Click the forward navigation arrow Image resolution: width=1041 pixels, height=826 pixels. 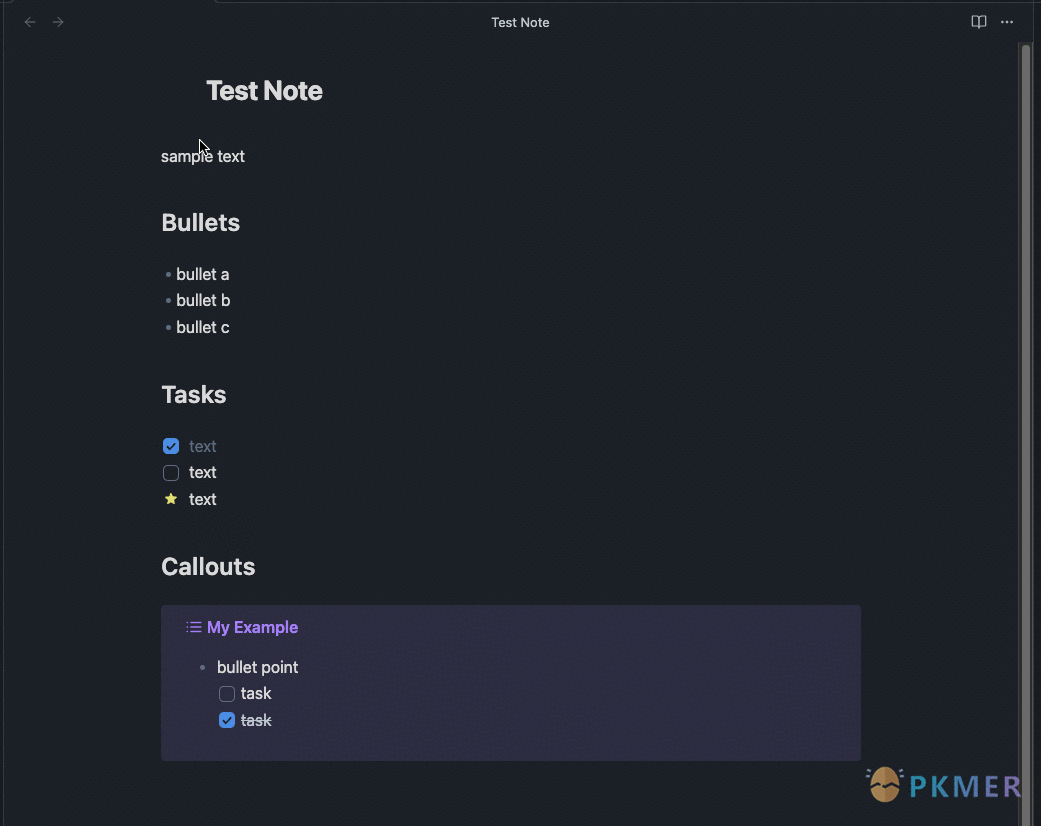coord(58,21)
